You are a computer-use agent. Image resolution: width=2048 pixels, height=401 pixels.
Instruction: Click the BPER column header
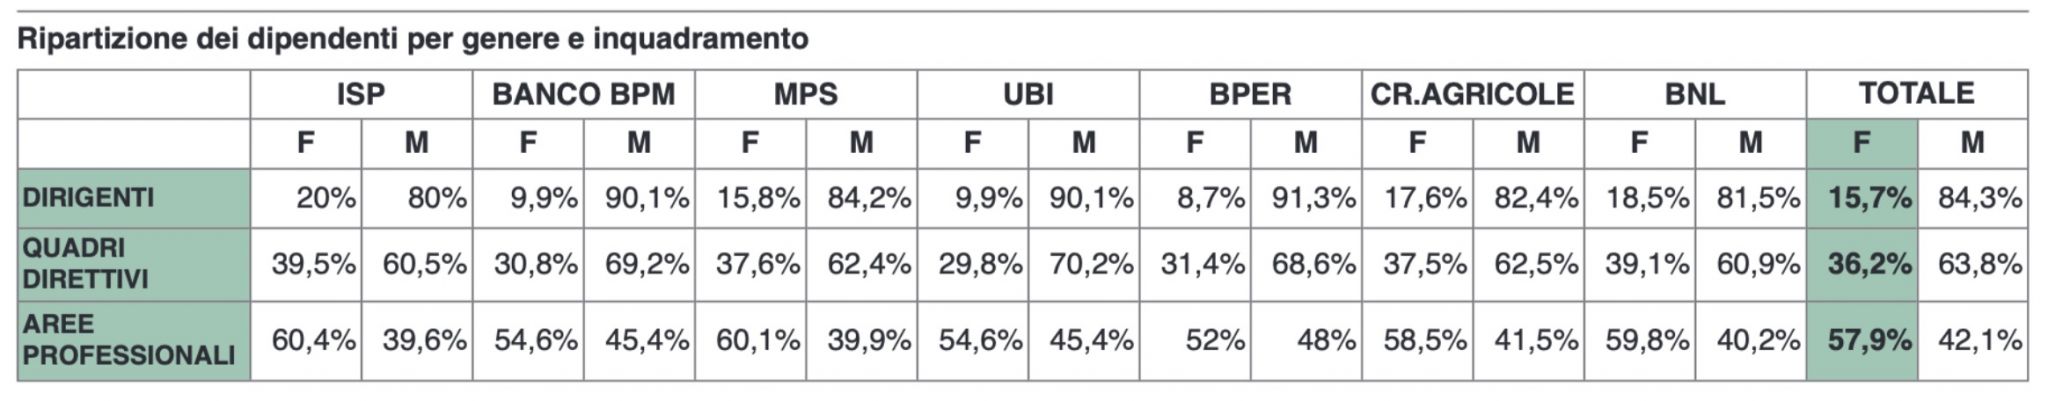(x=1250, y=95)
